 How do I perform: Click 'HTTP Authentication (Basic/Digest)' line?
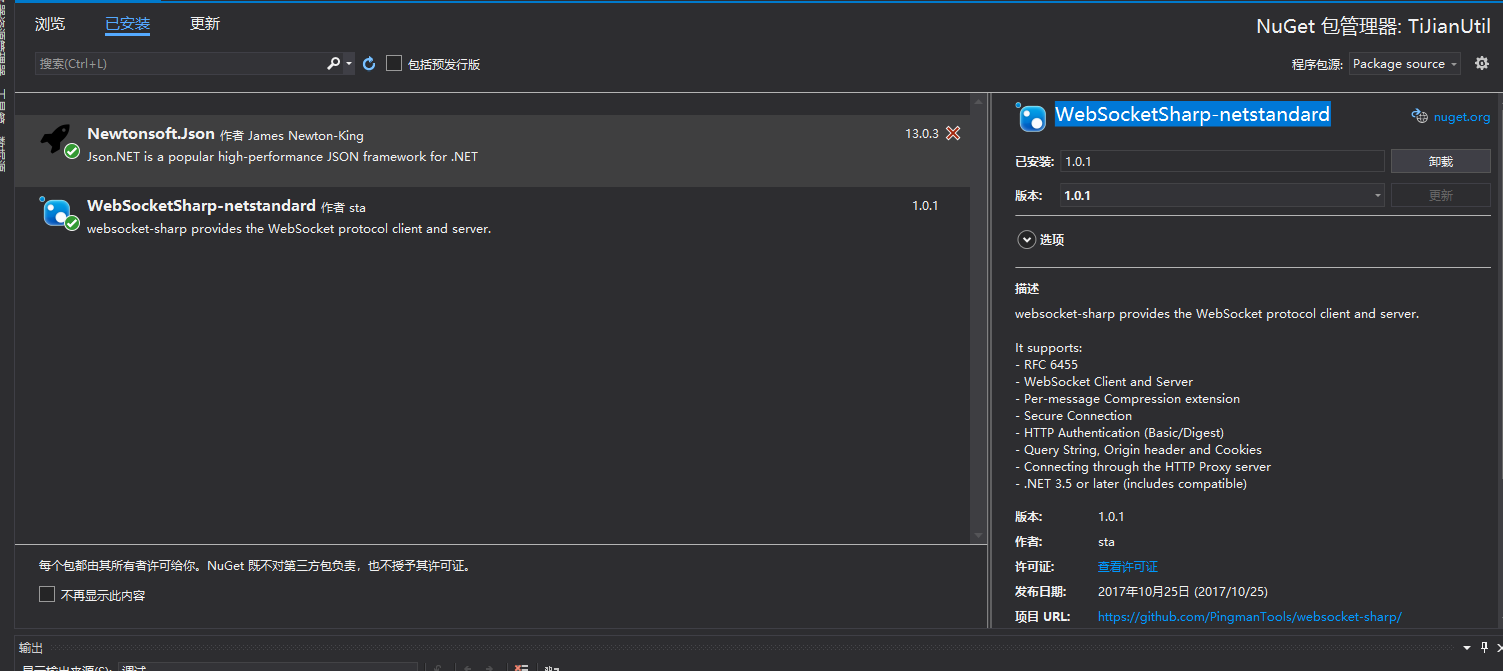tap(1119, 432)
